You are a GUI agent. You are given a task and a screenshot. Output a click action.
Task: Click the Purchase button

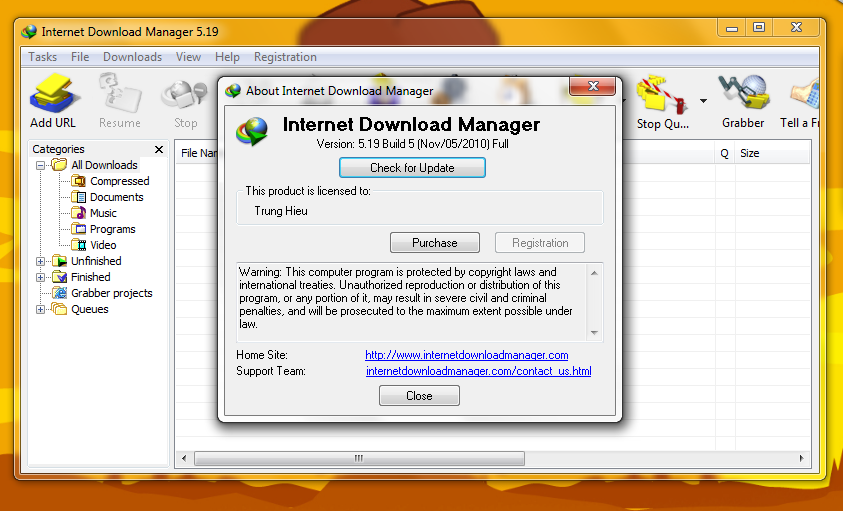[435, 243]
